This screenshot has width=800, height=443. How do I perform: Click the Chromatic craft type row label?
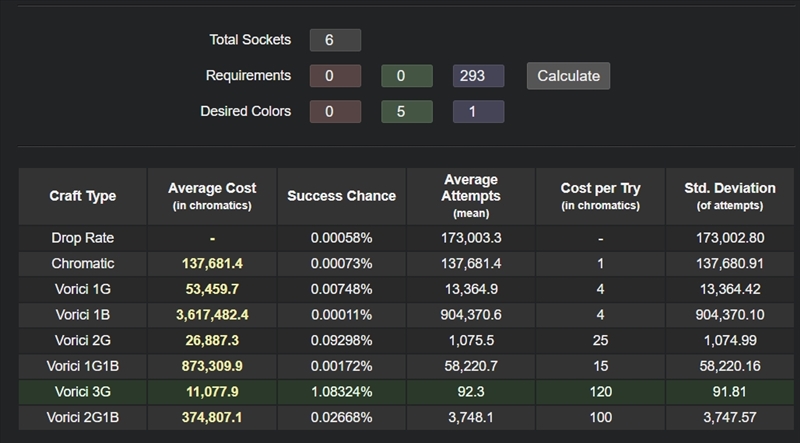coord(82,263)
